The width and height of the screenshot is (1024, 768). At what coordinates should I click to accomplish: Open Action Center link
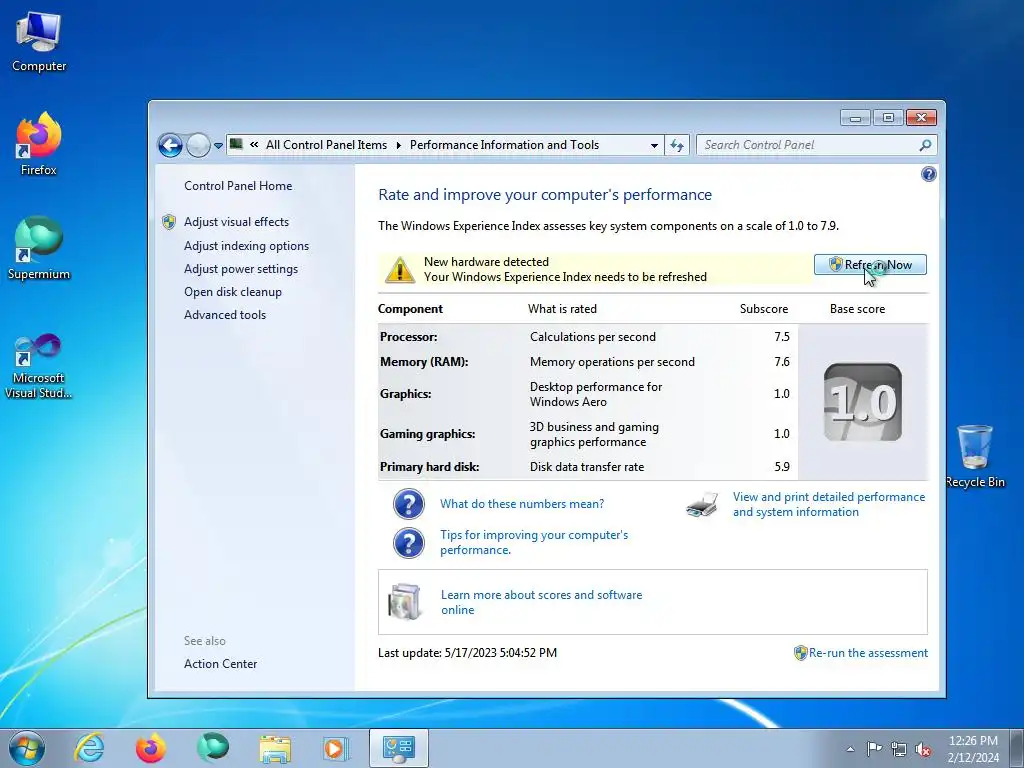[220, 664]
